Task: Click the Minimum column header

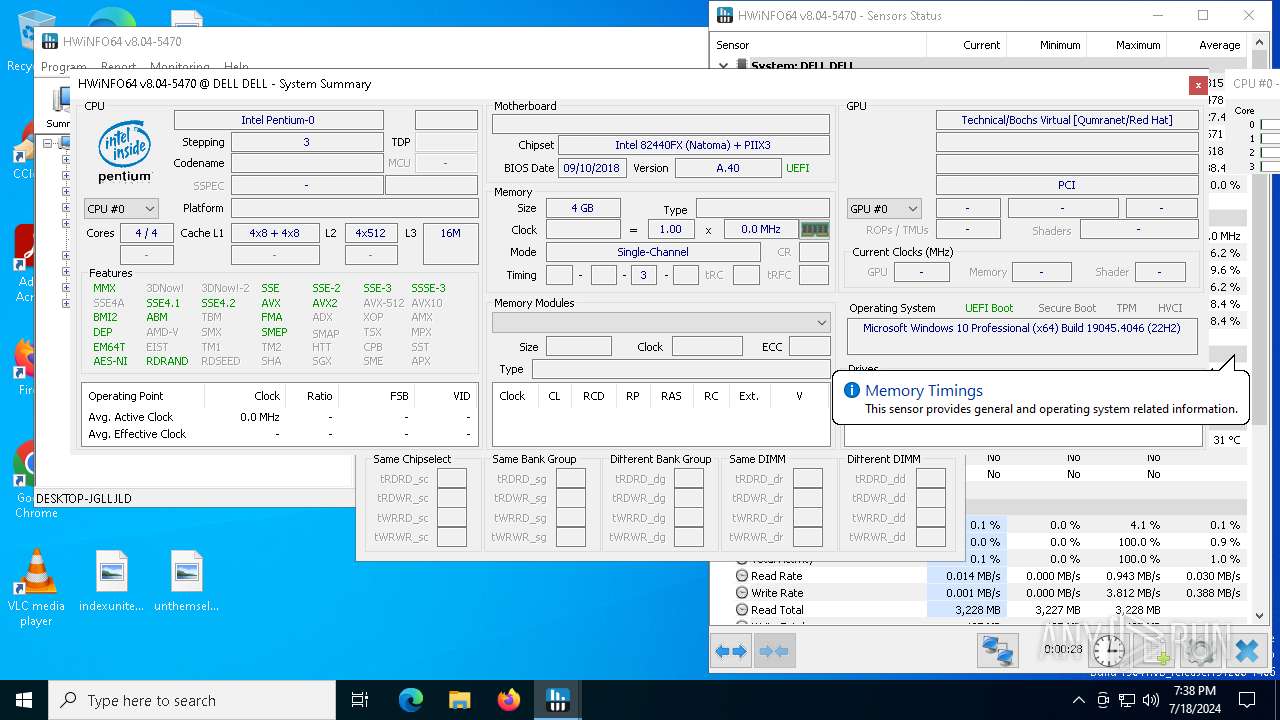Action: [1047, 45]
